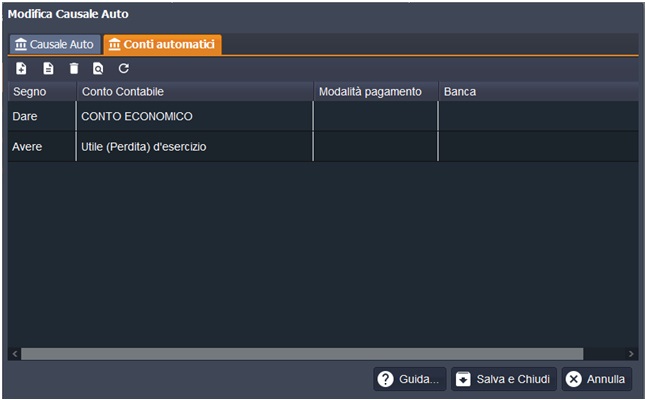Click the trash delete icon
The height and width of the screenshot is (400, 645).
pyautogui.click(x=73, y=69)
